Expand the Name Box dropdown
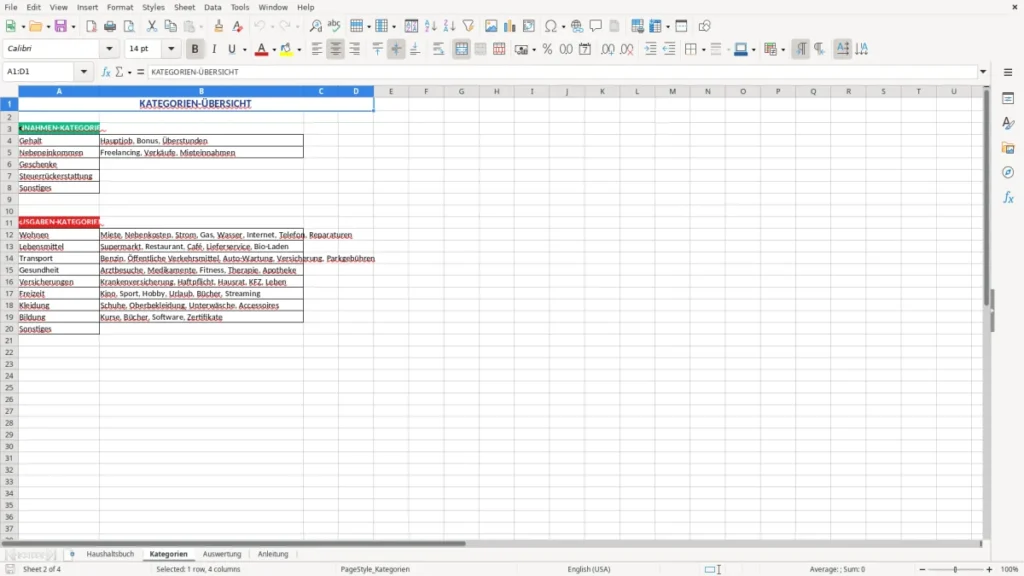This screenshot has height=576, width=1024. point(84,72)
